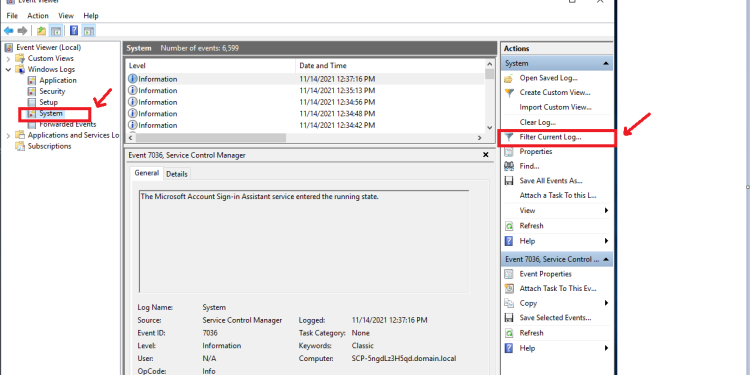Collapse the System actions section
750x375 pixels.
point(606,64)
